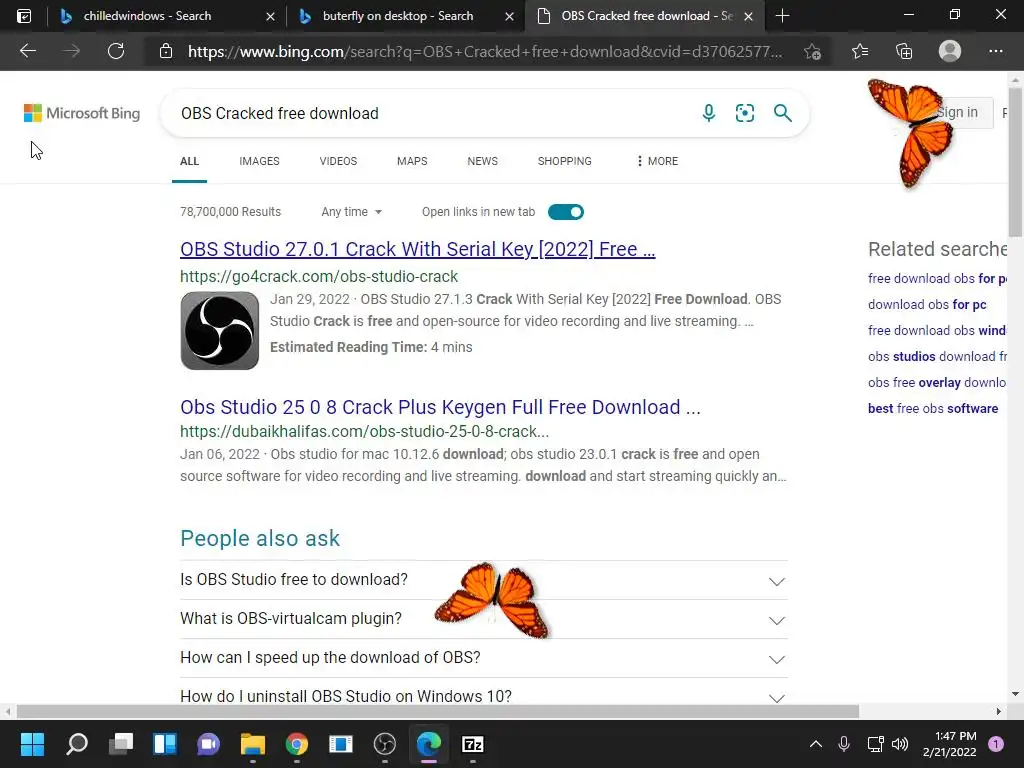The height and width of the screenshot is (768, 1024).
Task: Open Windows Start menu
Action: point(32,744)
